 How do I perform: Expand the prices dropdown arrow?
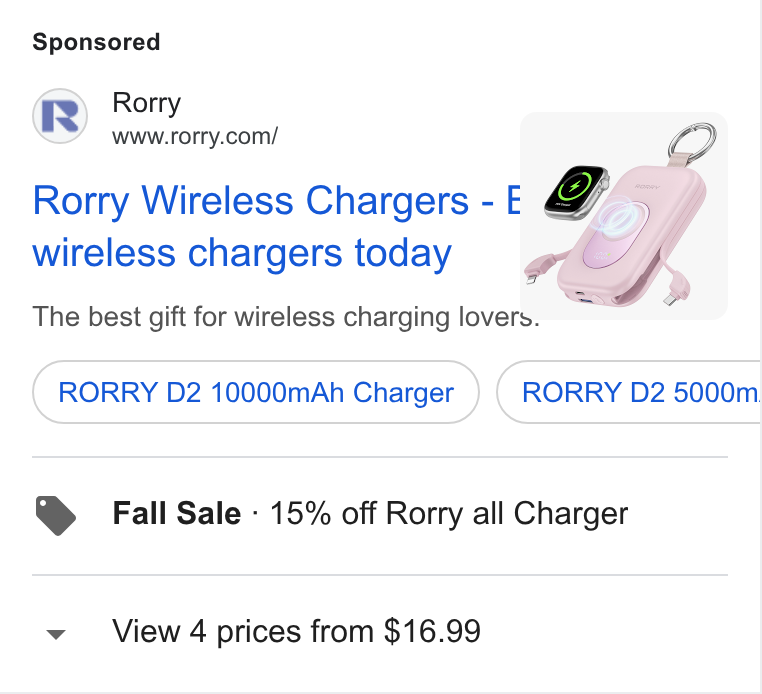point(56,634)
